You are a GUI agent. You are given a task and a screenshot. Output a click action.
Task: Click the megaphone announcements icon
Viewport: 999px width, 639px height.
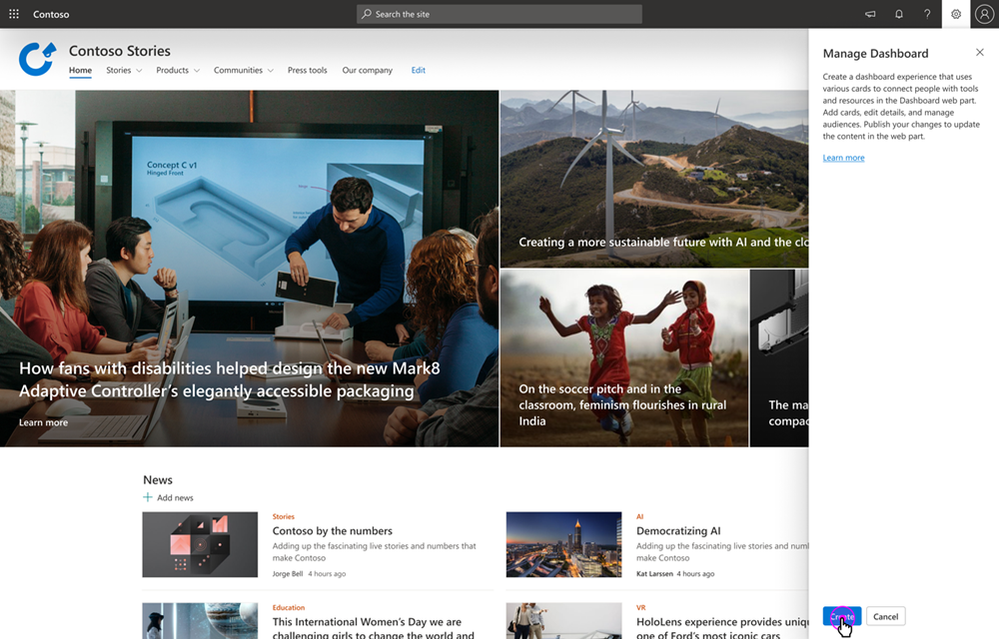[870, 14]
